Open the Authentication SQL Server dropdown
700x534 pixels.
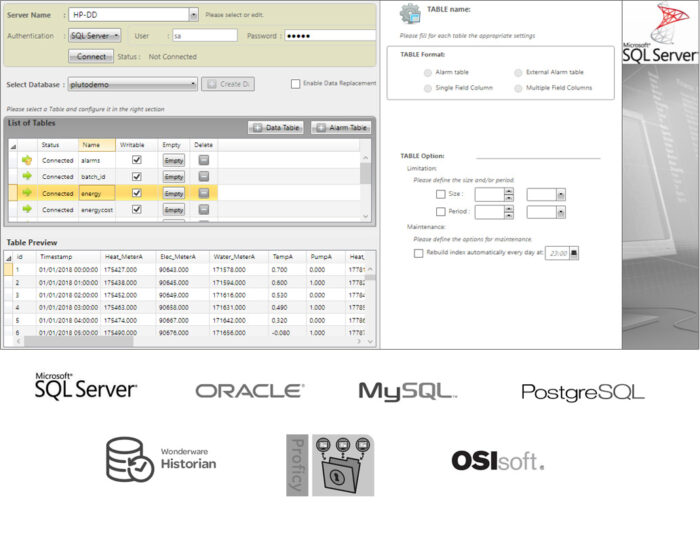pyautogui.click(x=95, y=36)
